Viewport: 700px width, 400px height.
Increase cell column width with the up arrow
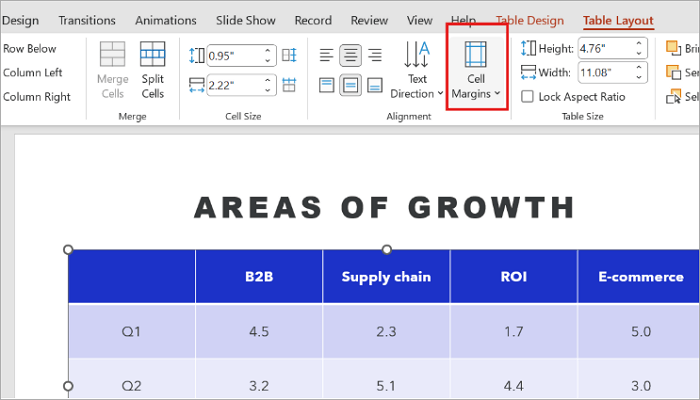pyautogui.click(x=268, y=80)
